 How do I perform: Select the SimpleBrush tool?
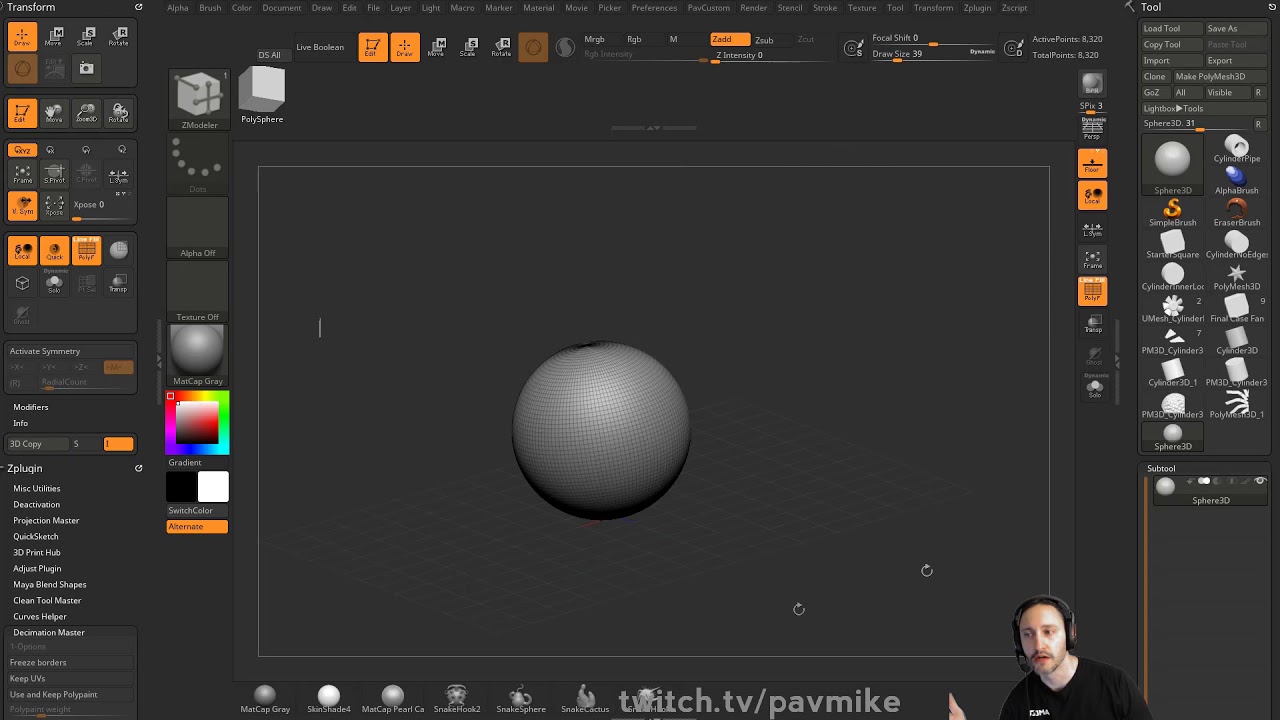[1172, 213]
